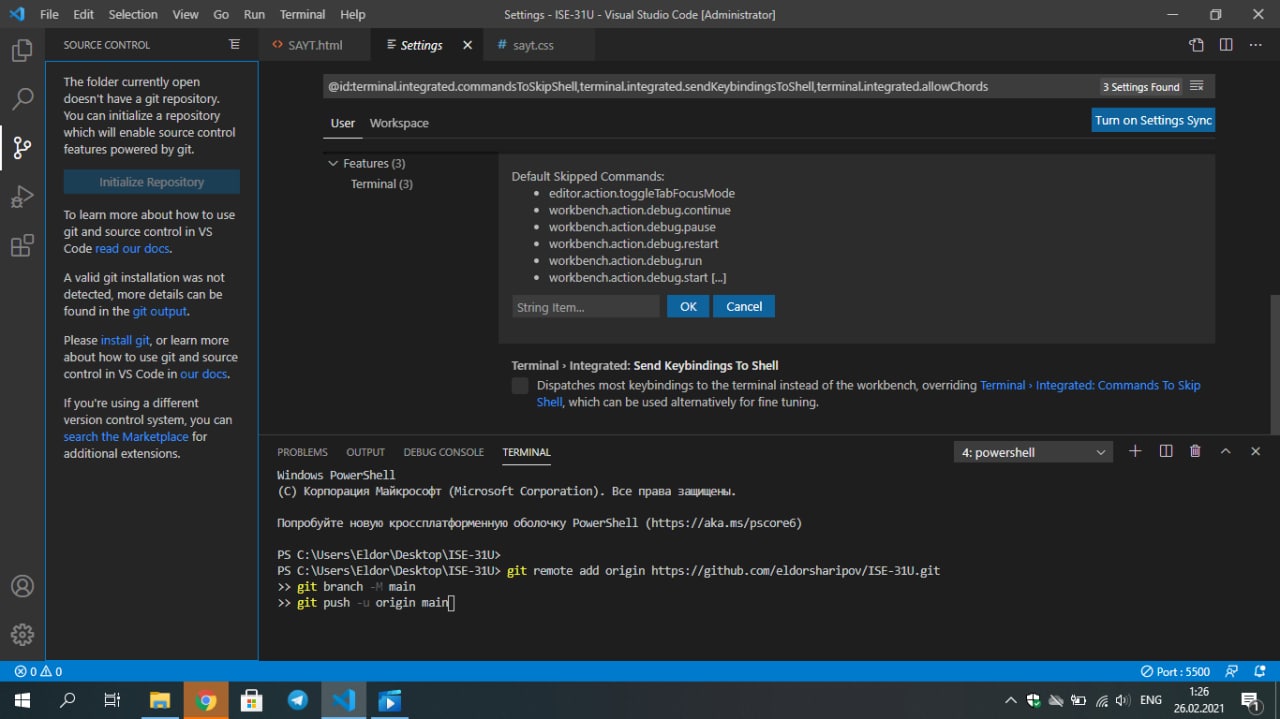Focus the String Item input field

(586, 307)
